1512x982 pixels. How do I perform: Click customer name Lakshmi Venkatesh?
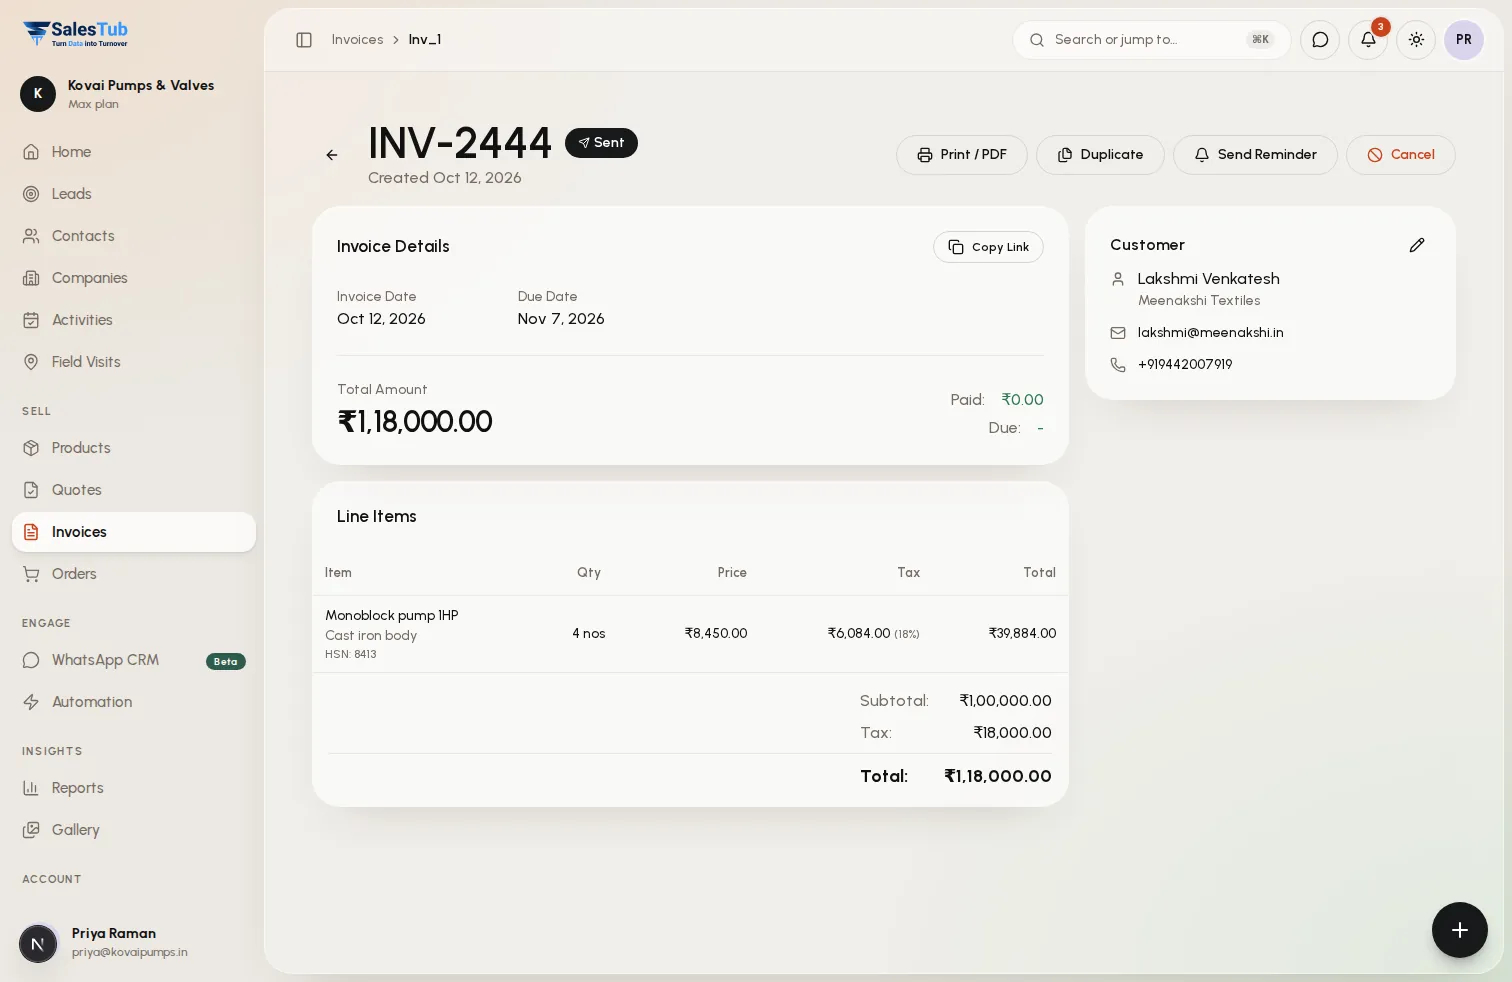pos(1208,279)
